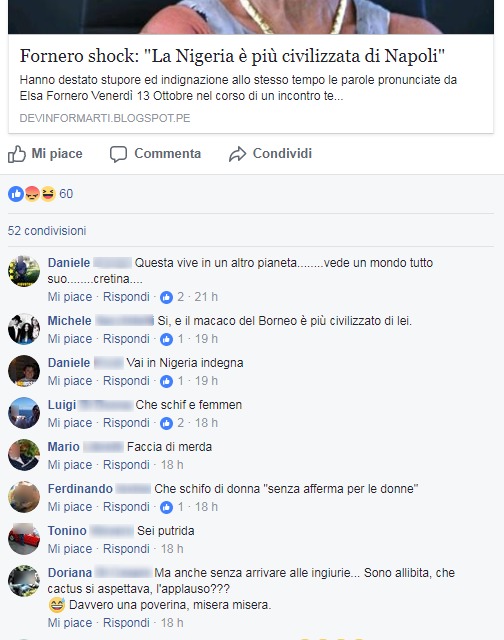Click the angry face reaction icon
The height and width of the screenshot is (640, 504).
click(x=32, y=194)
